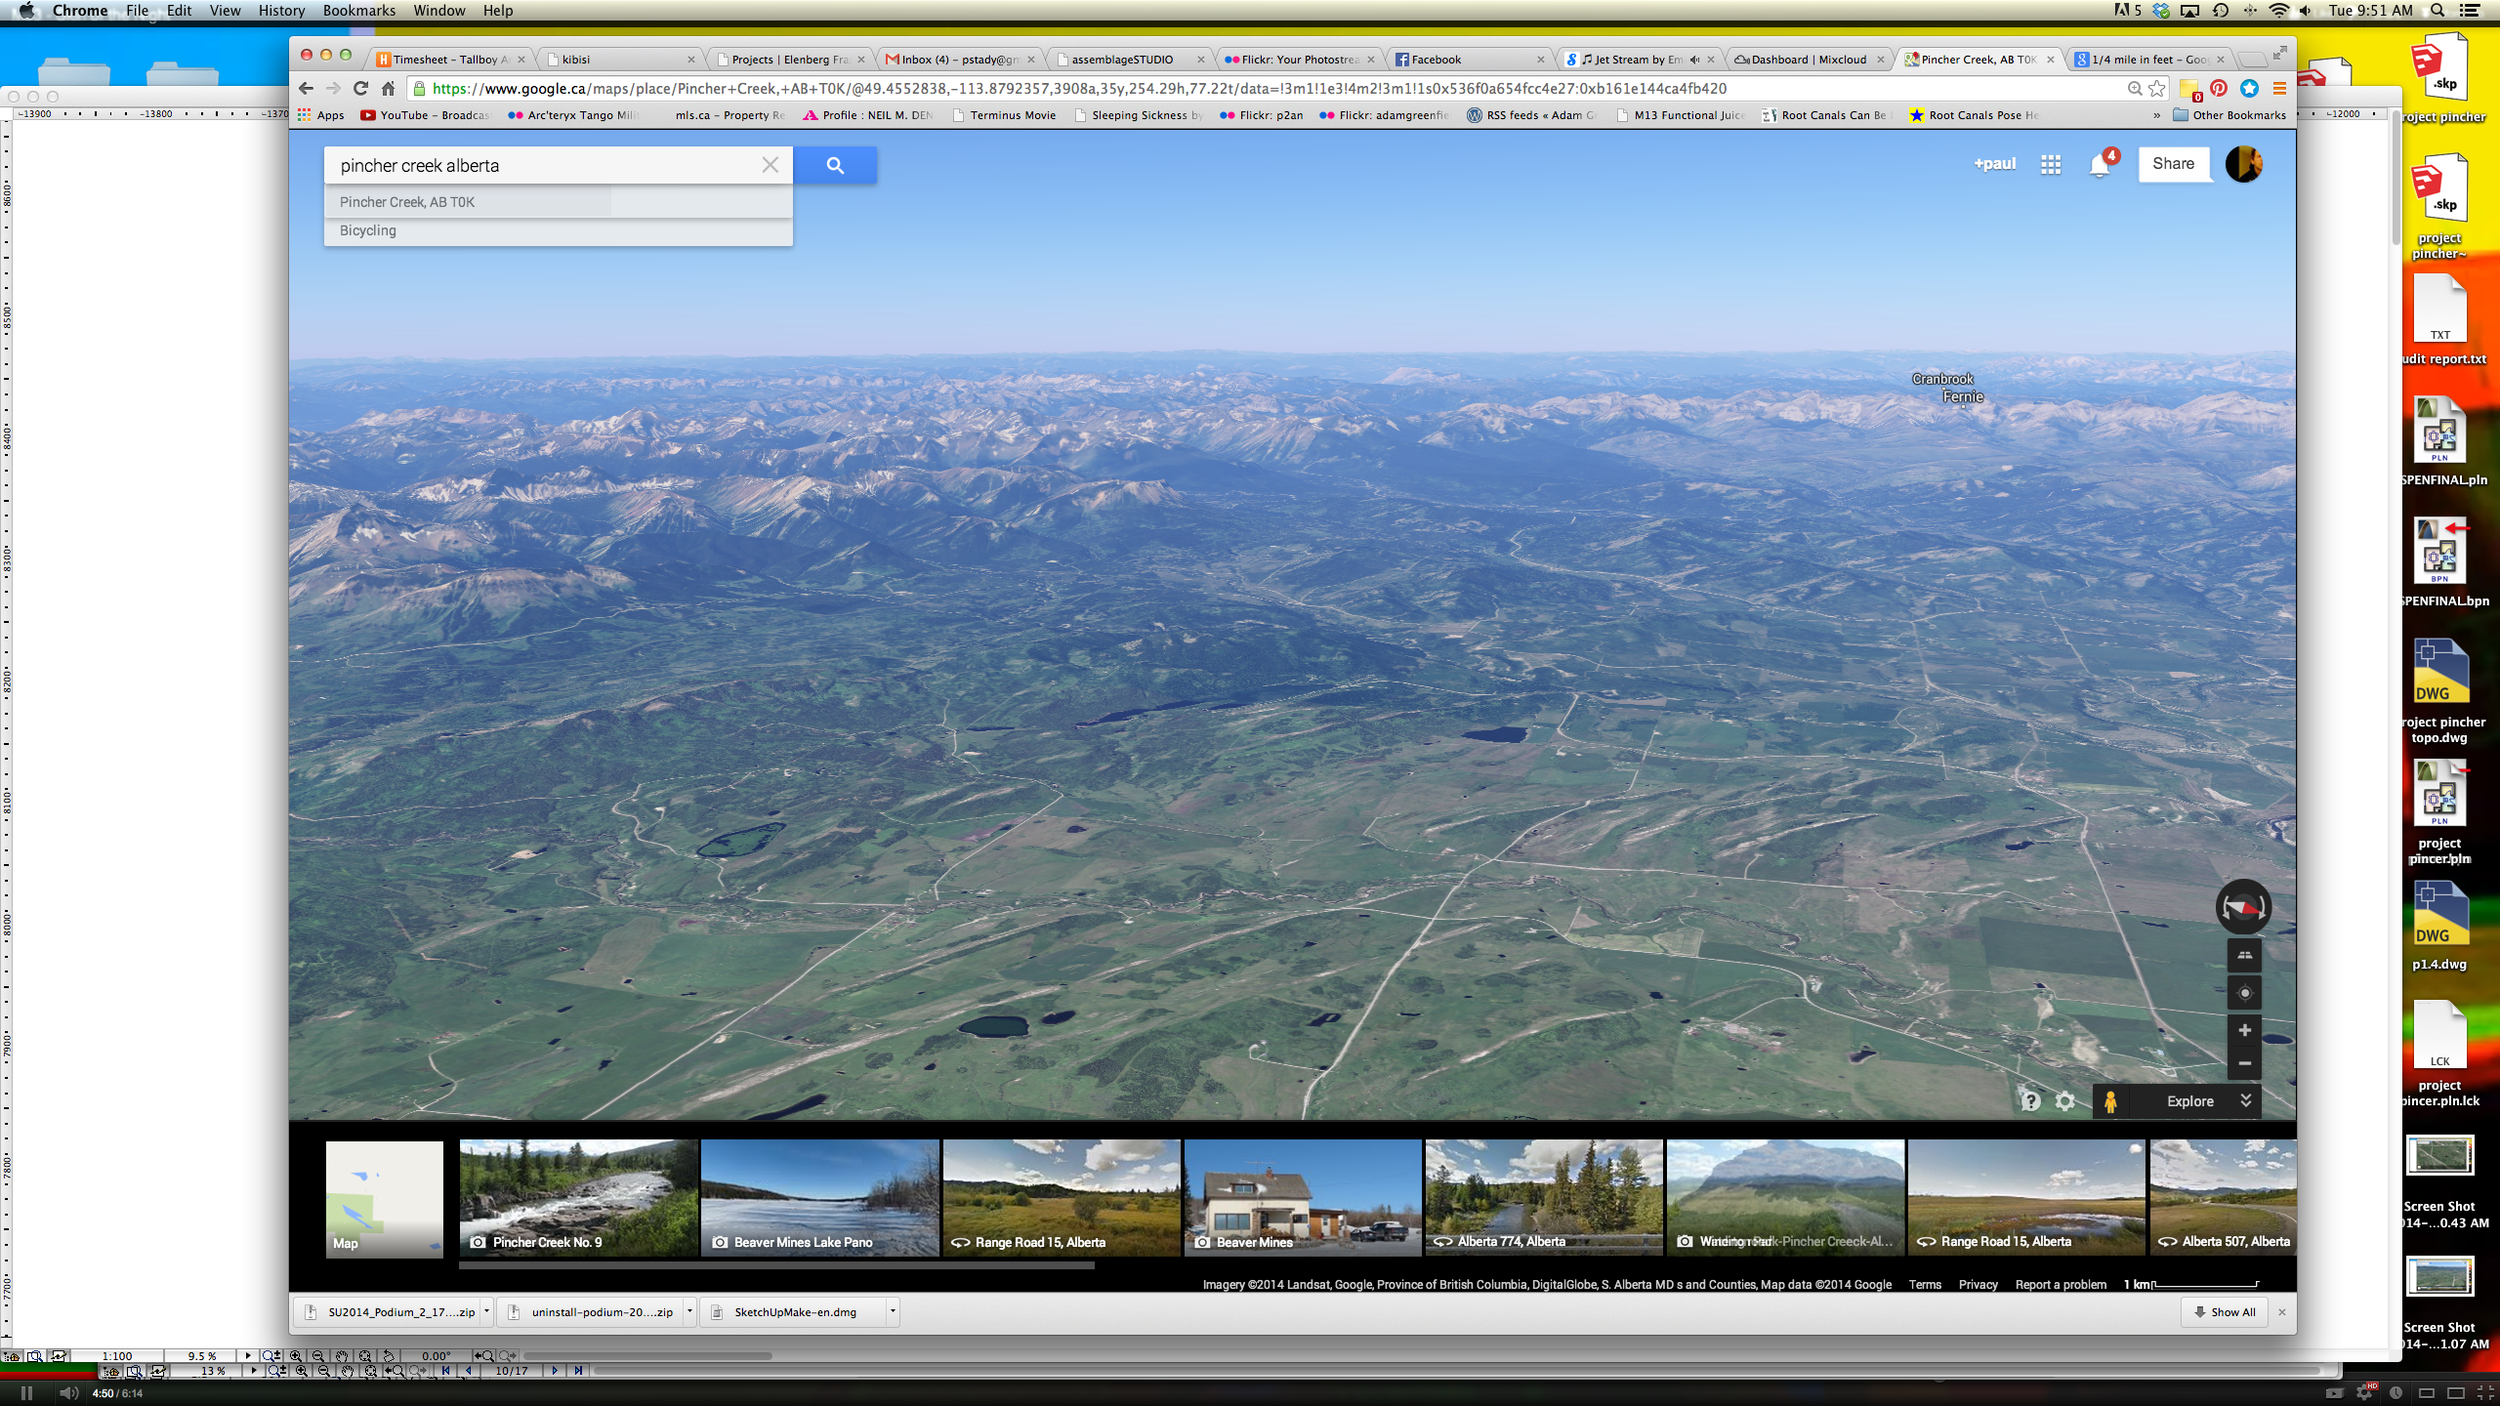Image resolution: width=2500 pixels, height=1406 pixels.
Task: Click the magnifying glass search icon
Action: (835, 164)
